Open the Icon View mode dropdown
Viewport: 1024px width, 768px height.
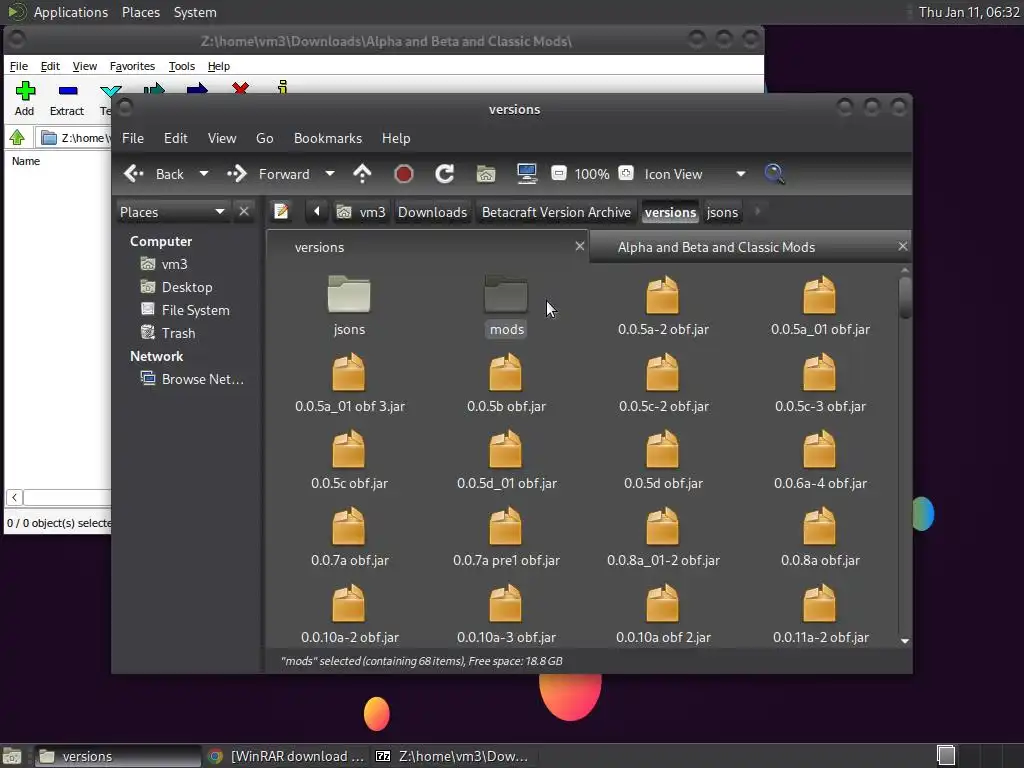click(695, 174)
